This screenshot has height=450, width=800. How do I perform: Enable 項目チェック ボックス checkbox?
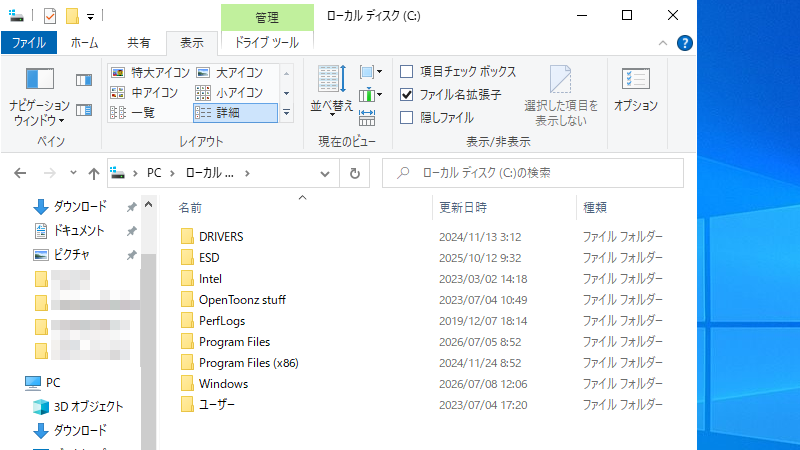(407, 71)
